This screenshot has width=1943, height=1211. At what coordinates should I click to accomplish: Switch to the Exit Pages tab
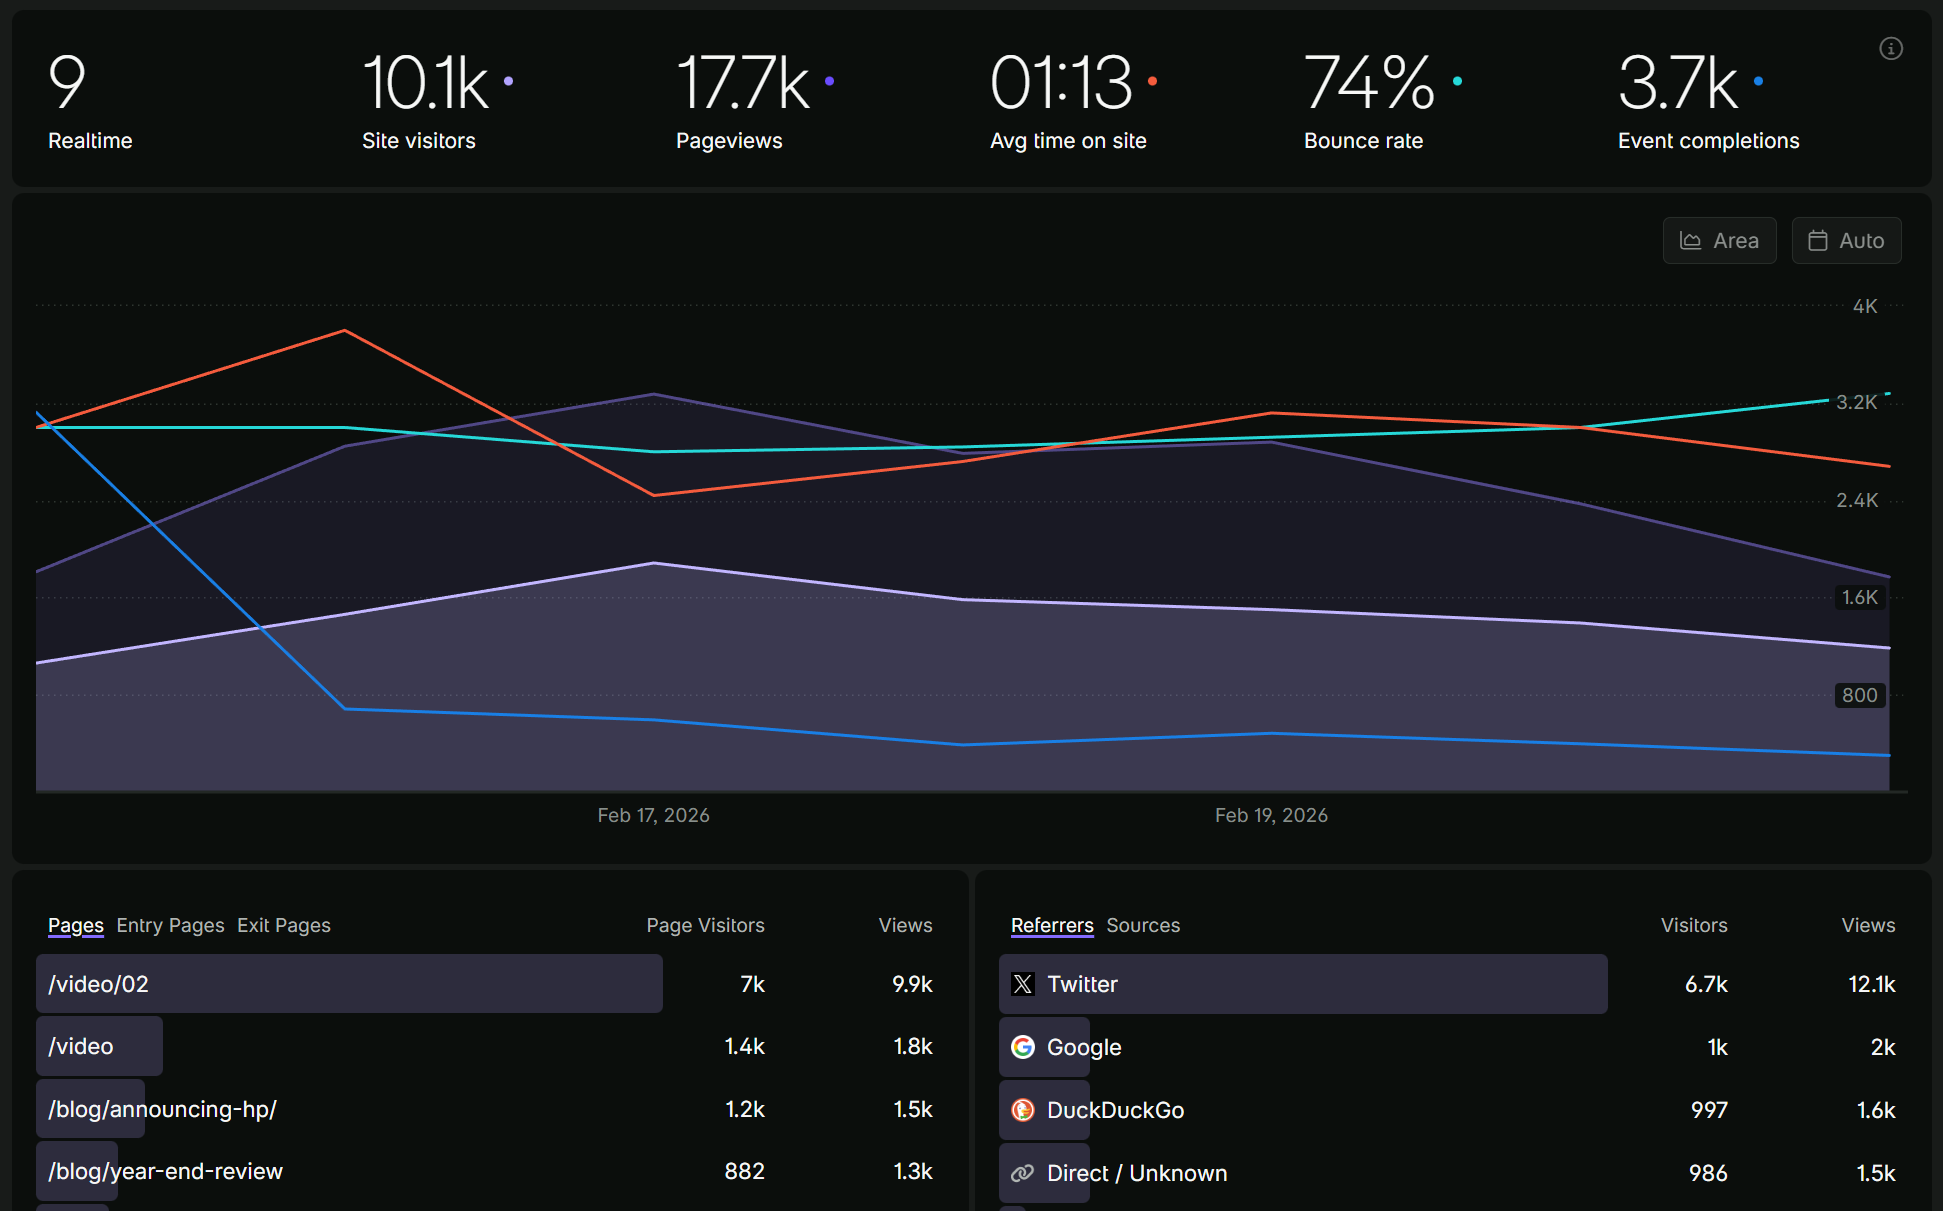coord(283,925)
